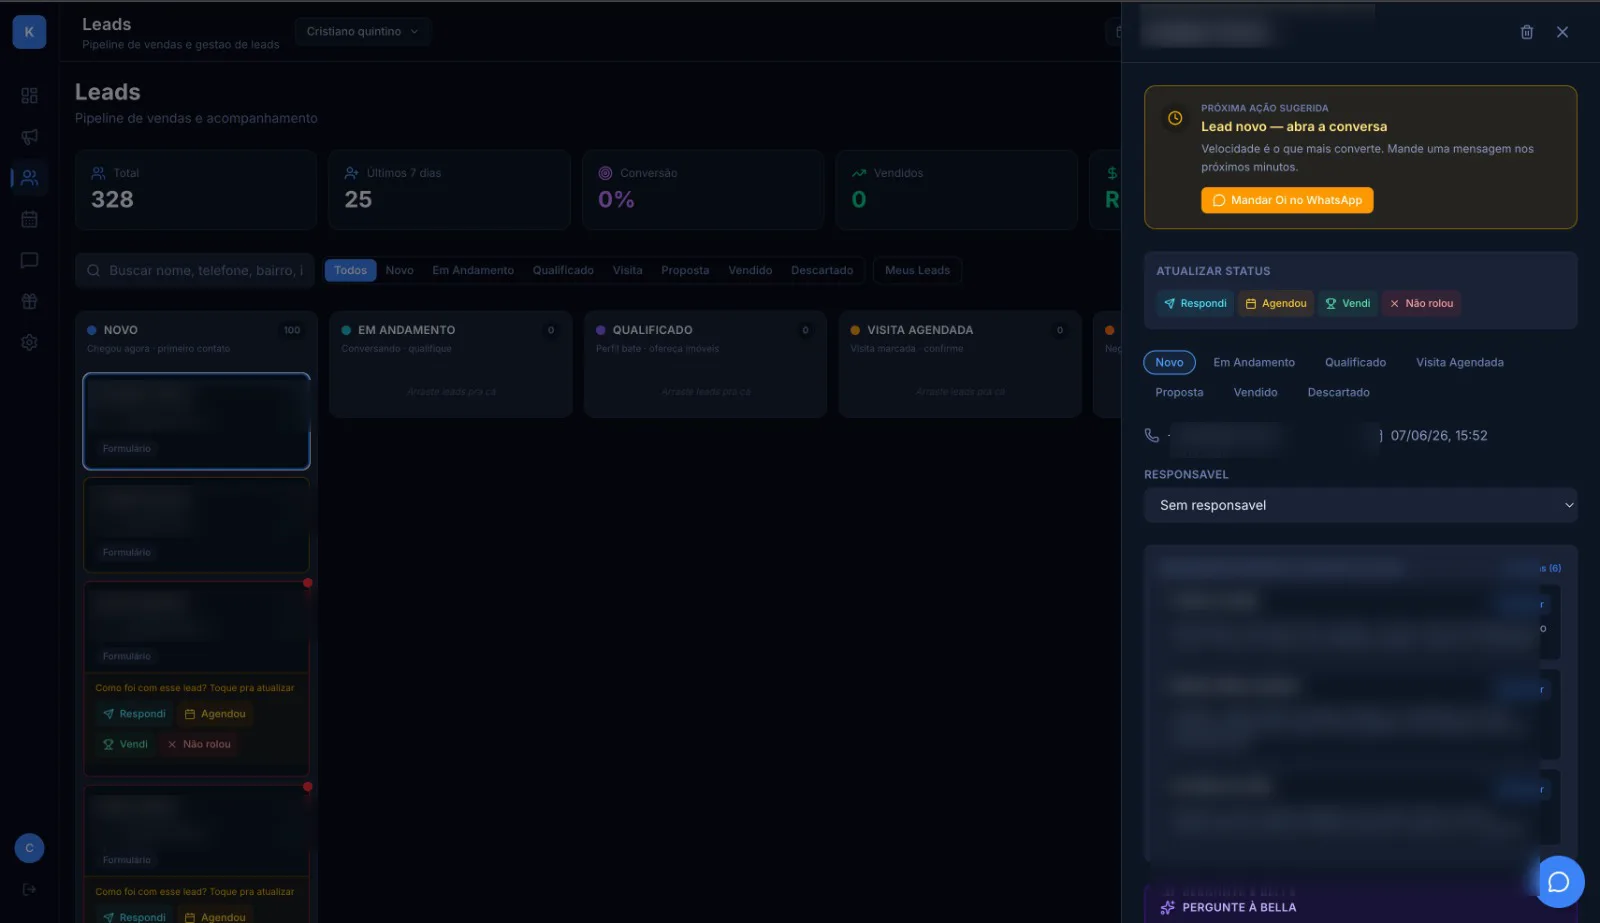The image size is (1600, 923).
Task: Select the Novo stage pill in panel
Action: pyautogui.click(x=1169, y=362)
